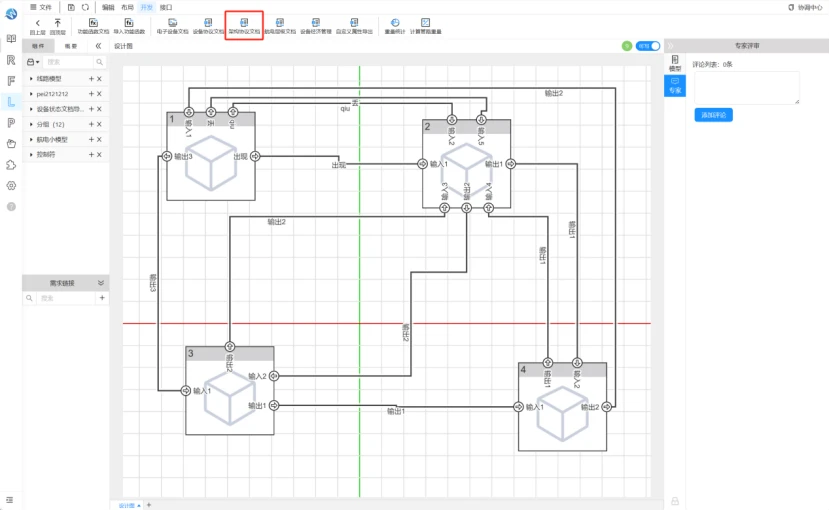Open the 重量统计 pie chart tool
830x511 pixels.
pyautogui.click(x=395, y=23)
